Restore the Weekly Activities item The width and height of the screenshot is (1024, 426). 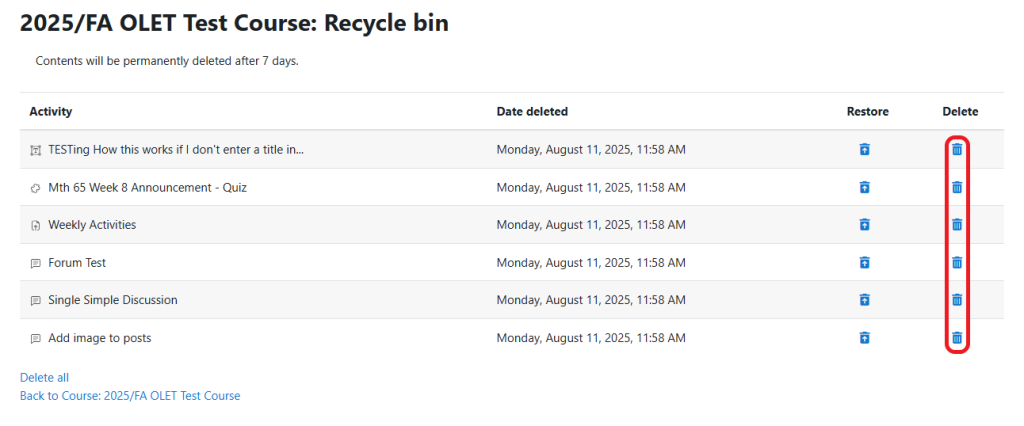click(865, 225)
